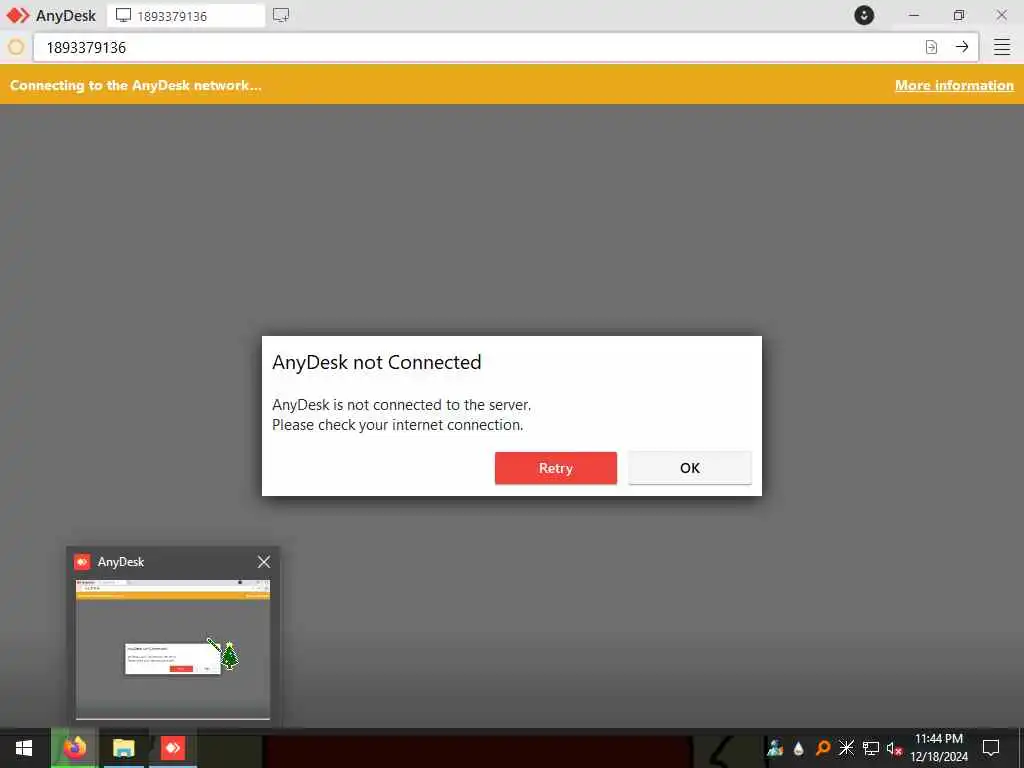Open the Windows Start menu

click(24, 748)
